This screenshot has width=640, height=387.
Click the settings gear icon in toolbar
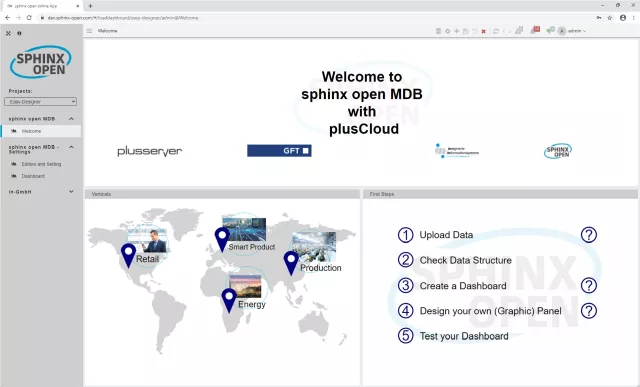(447, 31)
